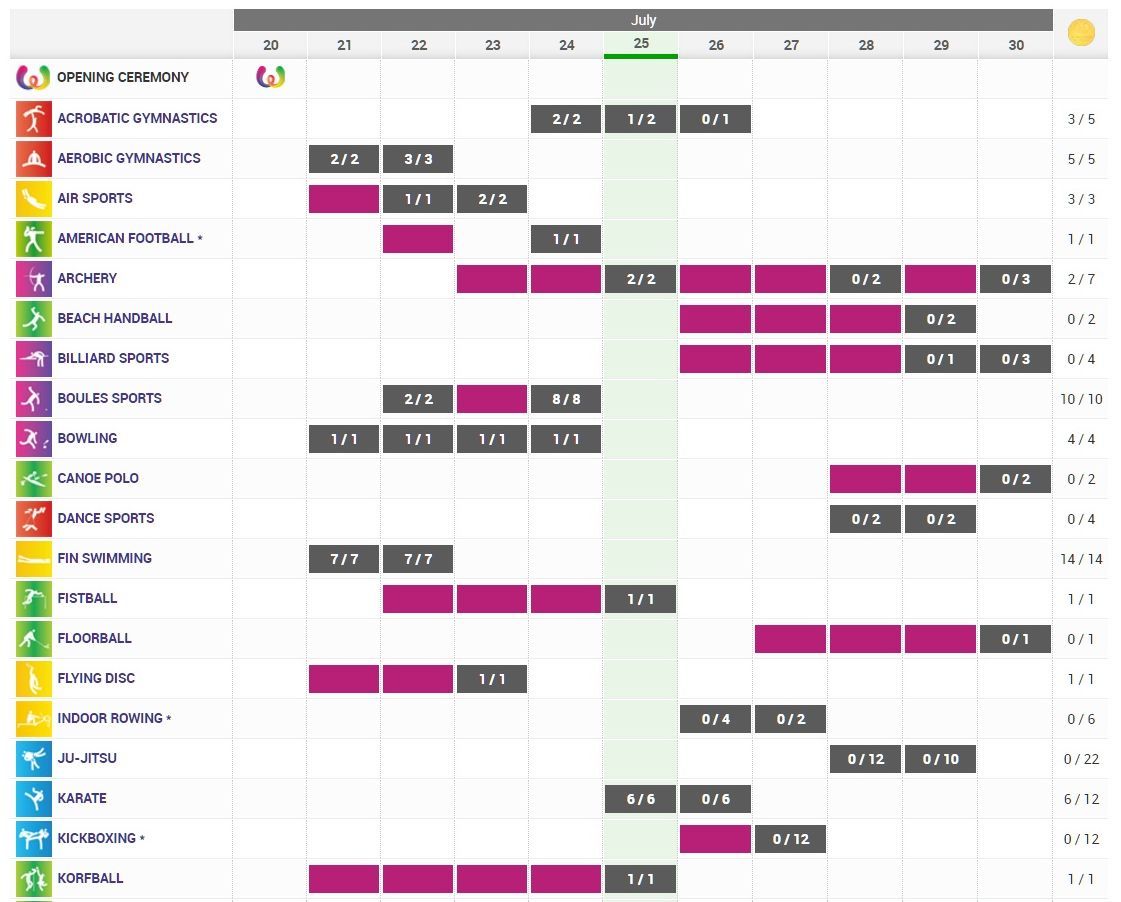
Task: Click Karate 6/6 cell on July 25
Action: pyautogui.click(x=641, y=799)
